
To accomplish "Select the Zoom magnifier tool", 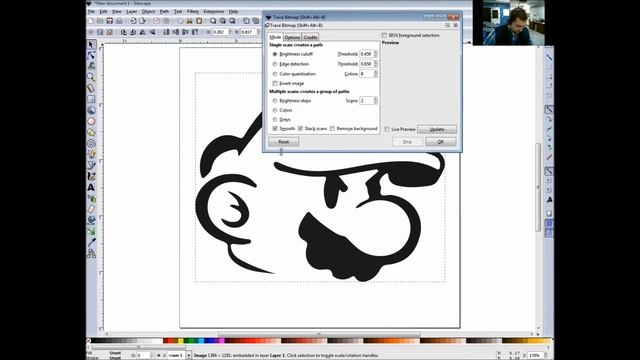I will pos(91,77).
